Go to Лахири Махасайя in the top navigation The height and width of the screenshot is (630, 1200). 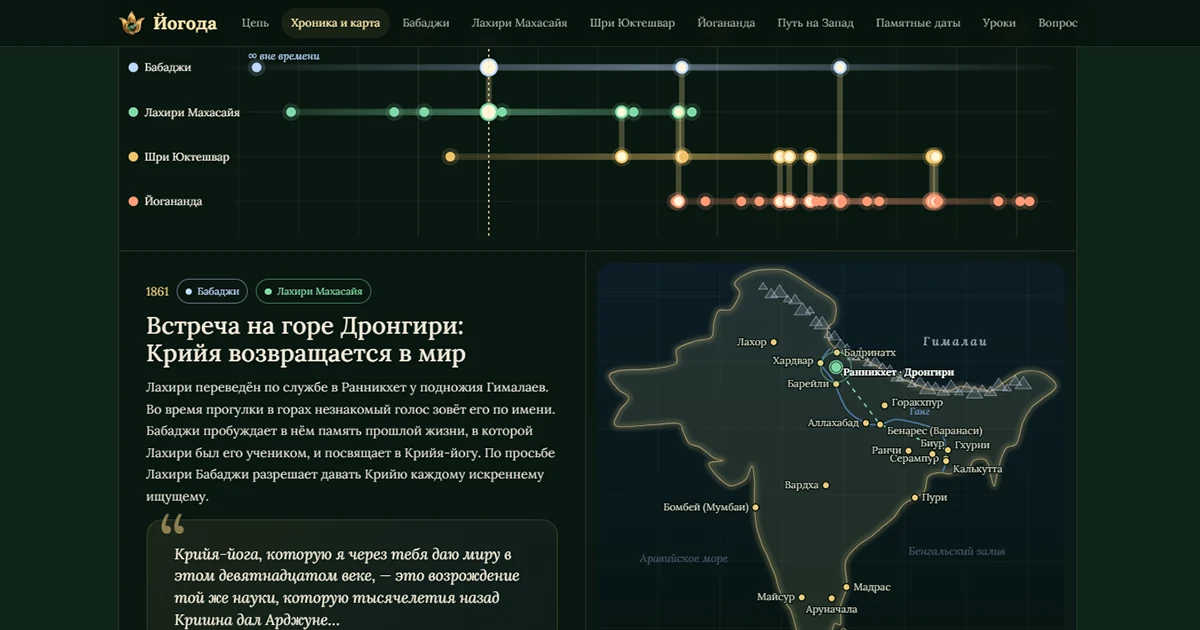coord(520,23)
